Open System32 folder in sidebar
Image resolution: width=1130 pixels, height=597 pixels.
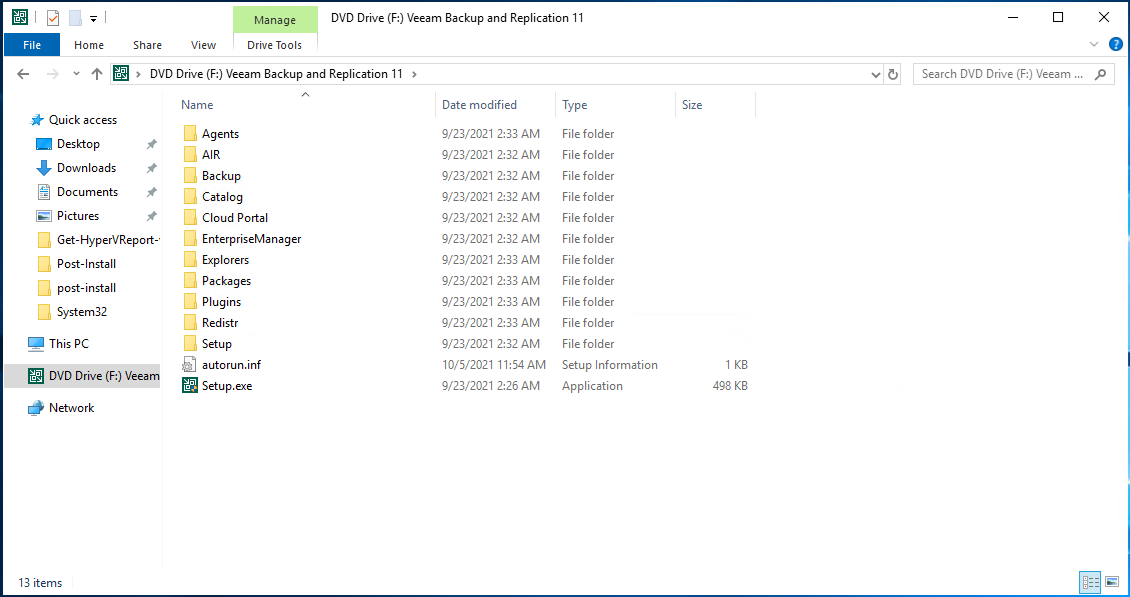click(81, 311)
